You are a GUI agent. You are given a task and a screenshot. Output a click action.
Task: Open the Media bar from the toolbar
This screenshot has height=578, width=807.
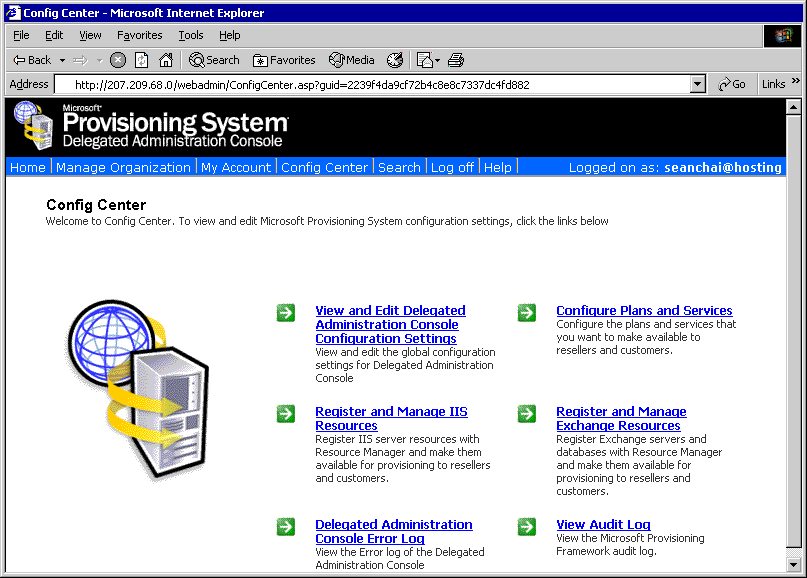pyautogui.click(x=352, y=60)
